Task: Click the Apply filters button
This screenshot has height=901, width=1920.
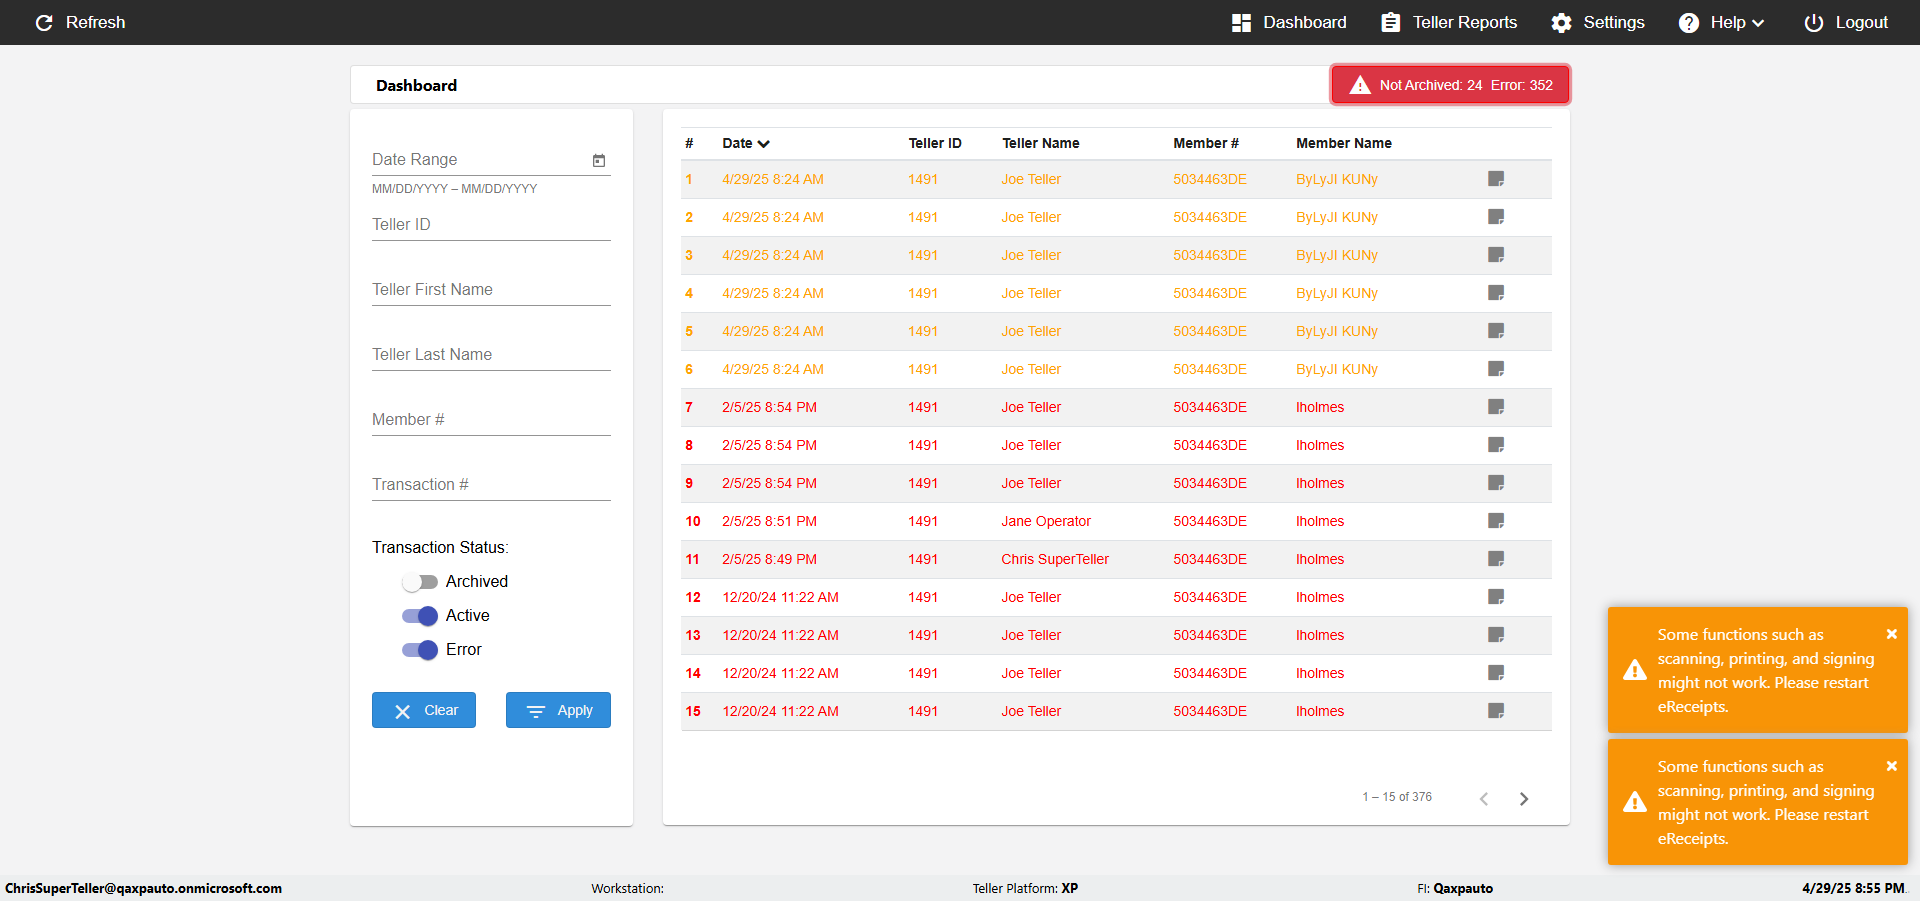Action: tap(558, 710)
